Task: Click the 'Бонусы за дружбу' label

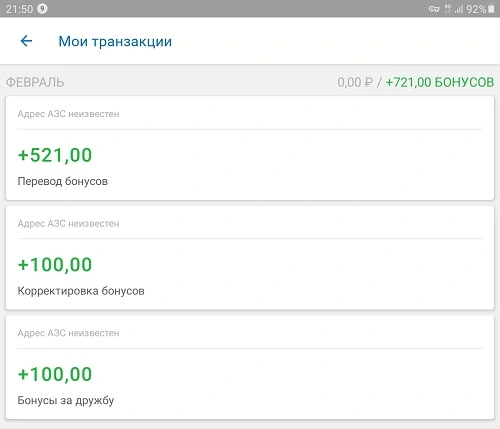Action: [x=66, y=400]
